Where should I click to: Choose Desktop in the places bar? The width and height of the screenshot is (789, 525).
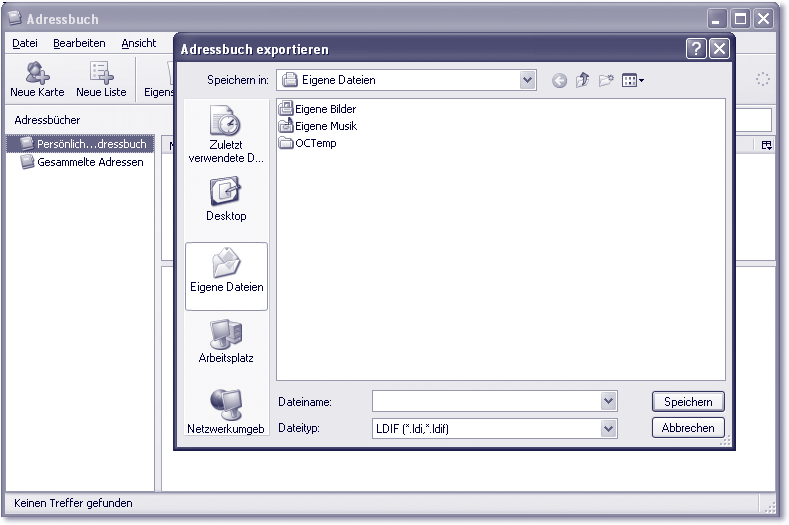tap(225, 198)
